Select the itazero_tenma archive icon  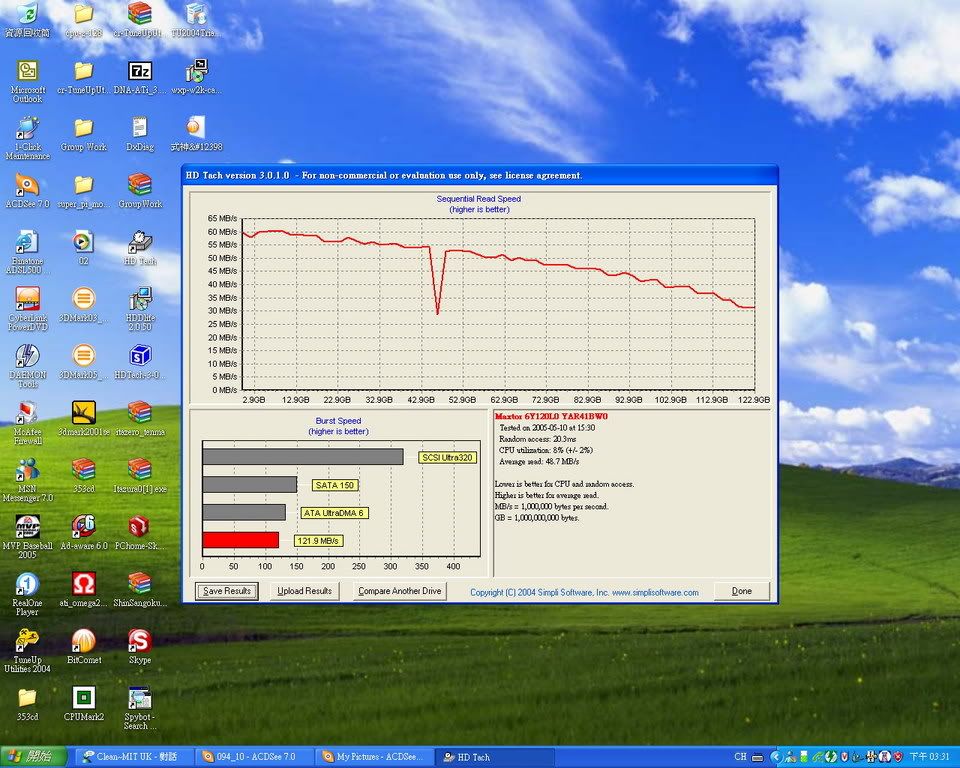coord(140,419)
